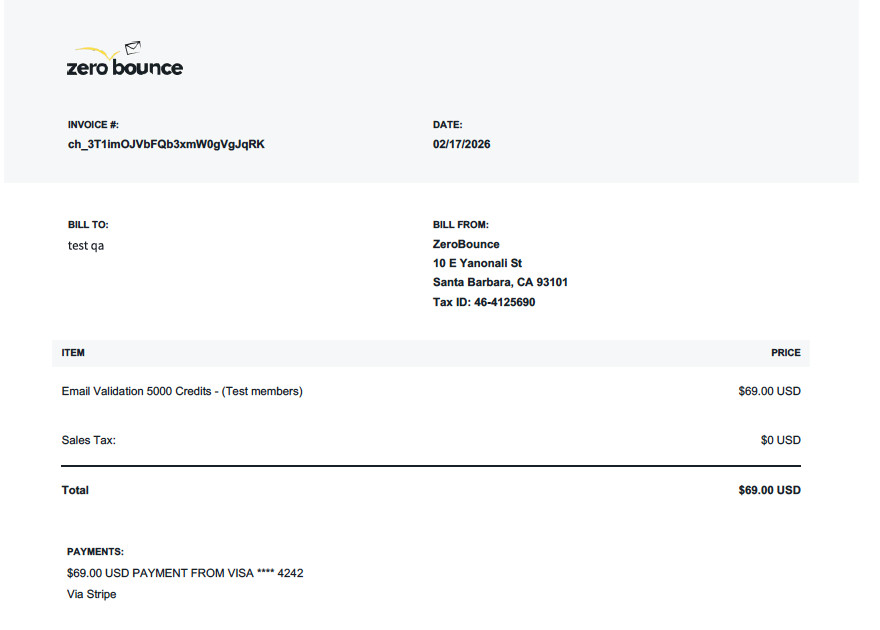Select the flying envelope icon above the logo
Screen dimensions: 880x630
point(131,46)
